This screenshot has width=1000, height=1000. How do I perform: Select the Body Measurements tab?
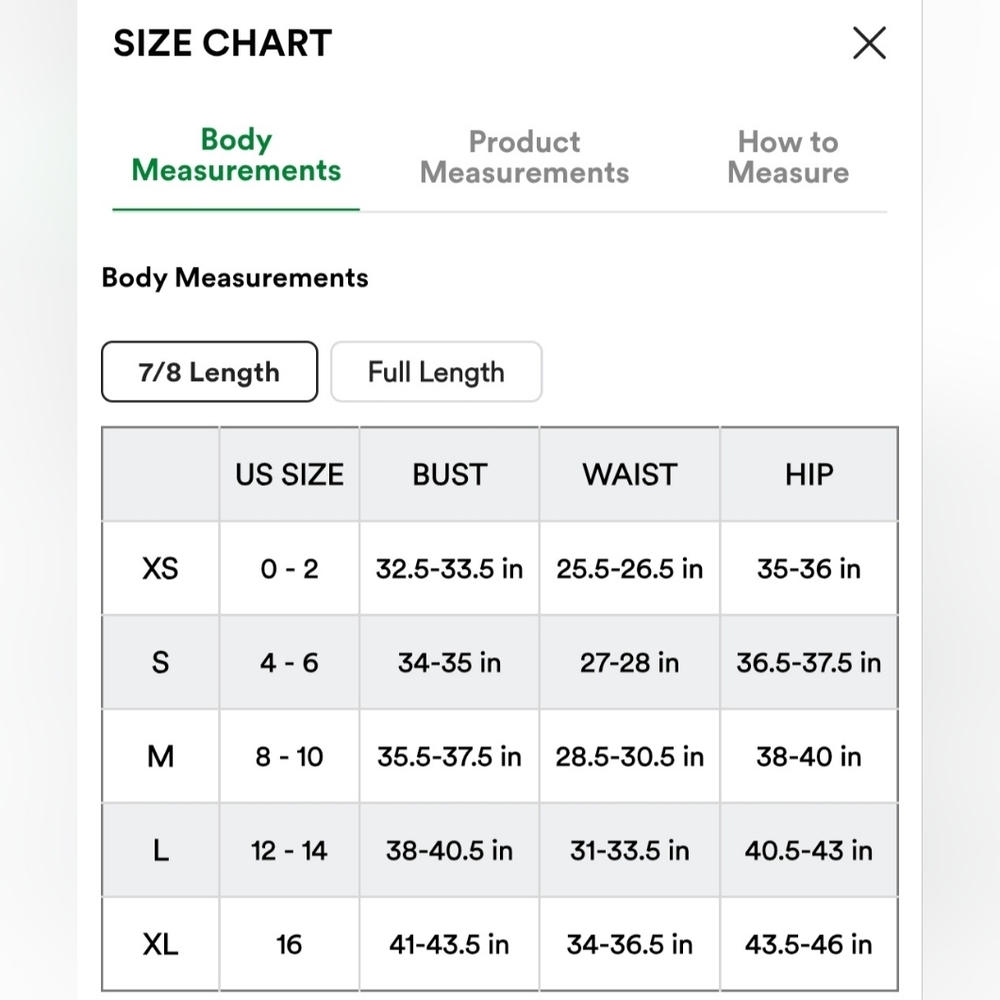tap(235, 155)
